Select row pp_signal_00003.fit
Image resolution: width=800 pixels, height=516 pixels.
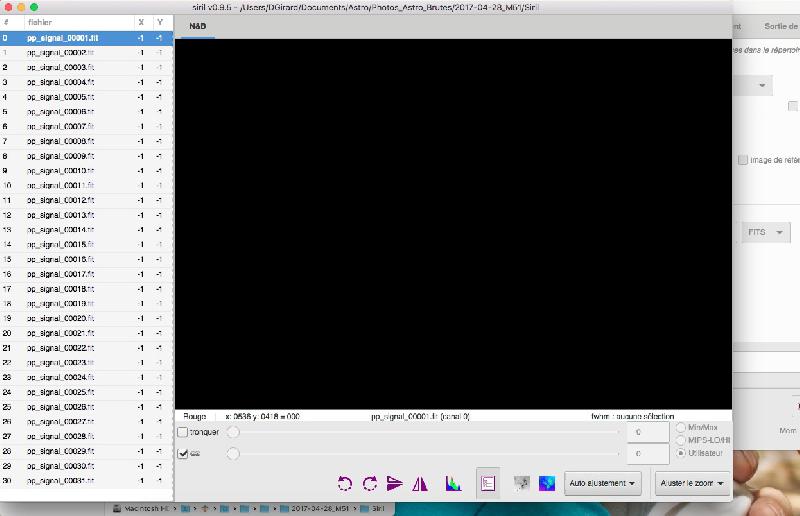tap(86, 67)
